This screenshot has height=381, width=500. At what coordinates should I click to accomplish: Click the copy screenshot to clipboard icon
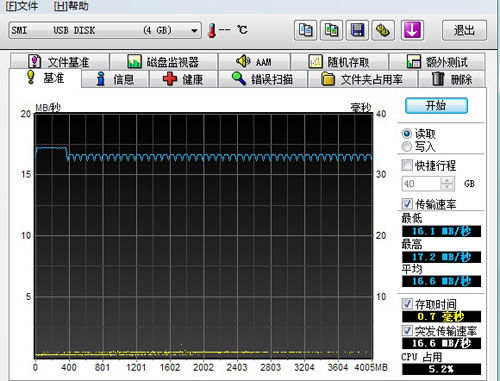(x=331, y=30)
